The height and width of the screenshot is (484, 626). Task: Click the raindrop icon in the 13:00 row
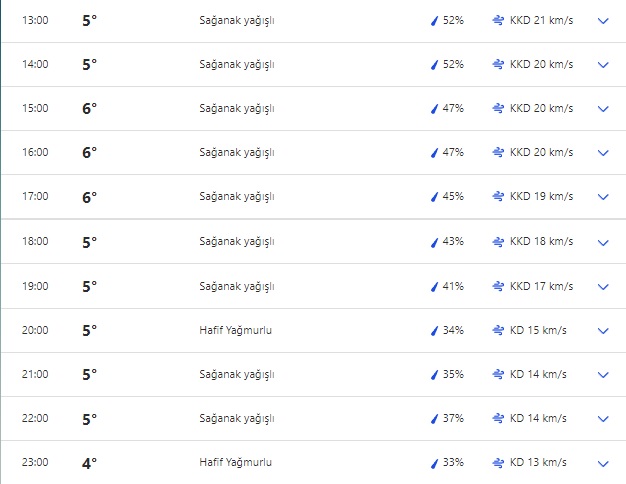(435, 20)
